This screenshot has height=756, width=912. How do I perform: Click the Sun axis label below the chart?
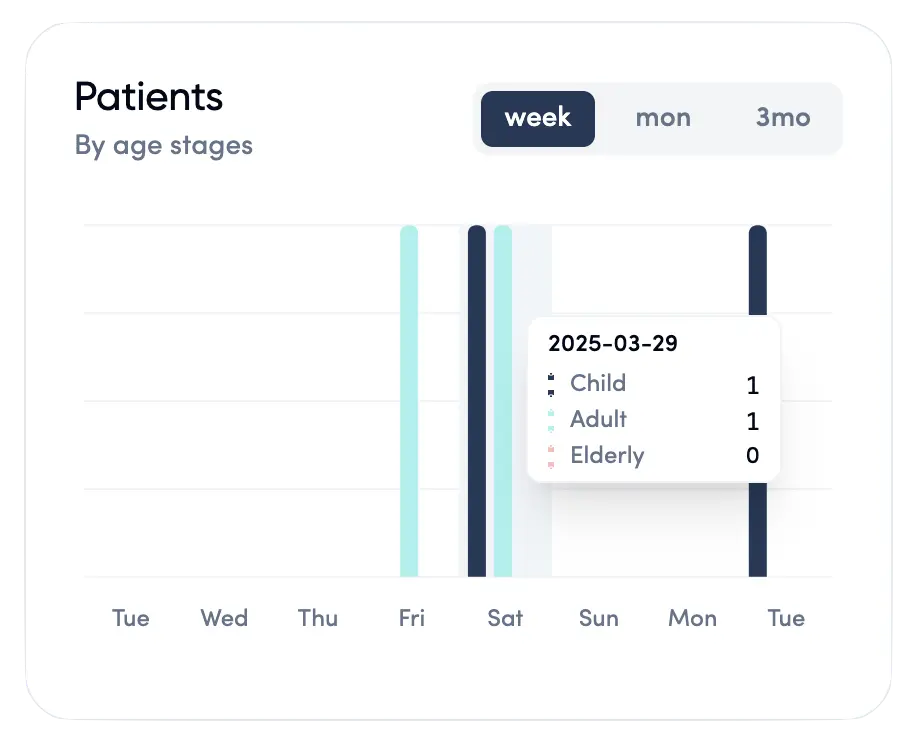tap(598, 618)
